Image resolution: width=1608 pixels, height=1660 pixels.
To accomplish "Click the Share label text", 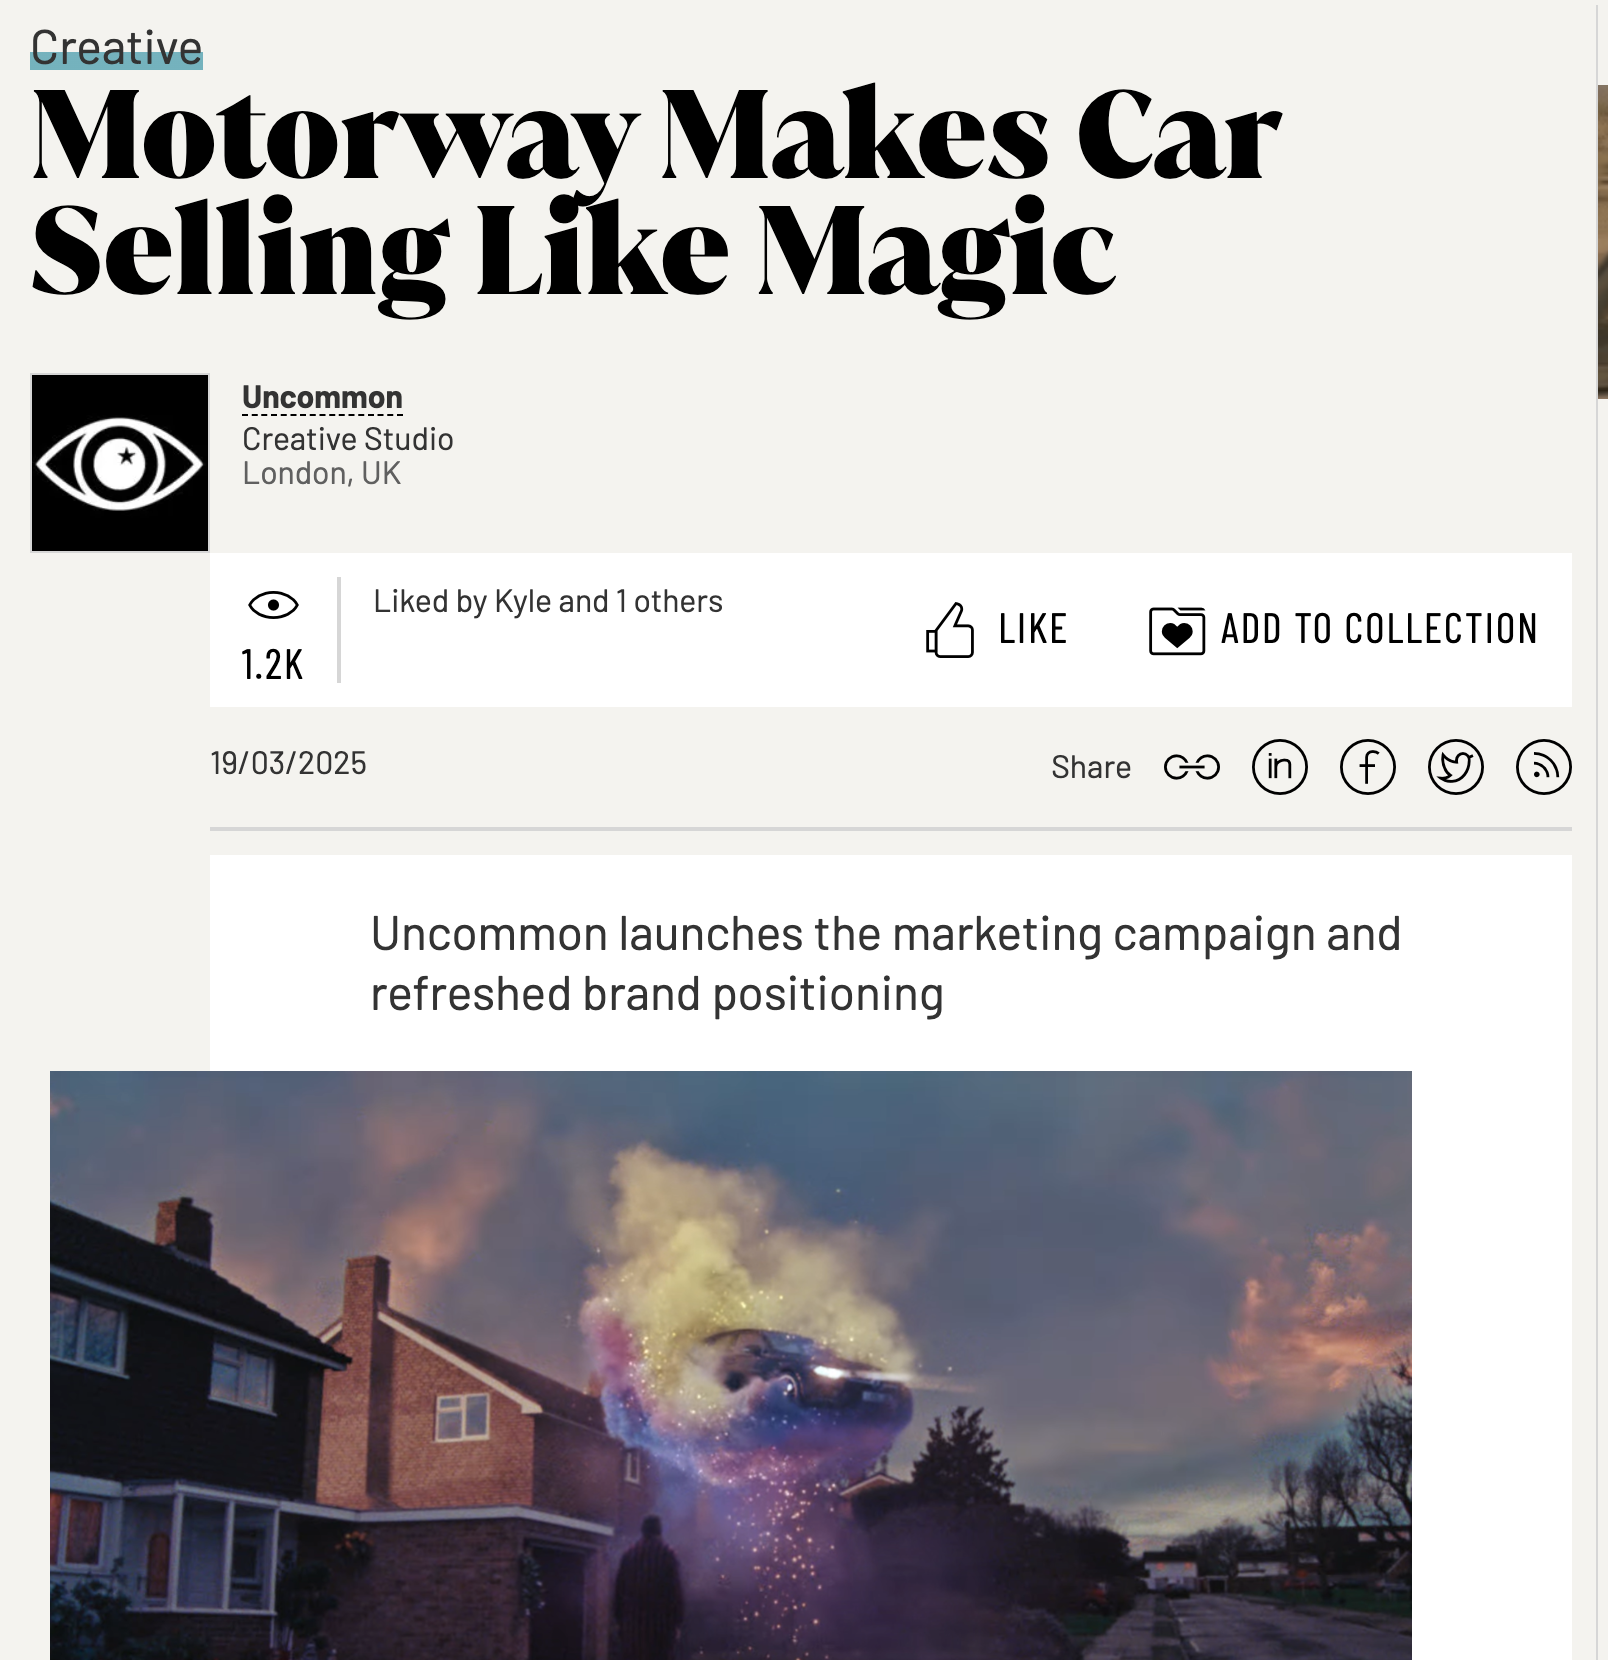I will (1091, 767).
